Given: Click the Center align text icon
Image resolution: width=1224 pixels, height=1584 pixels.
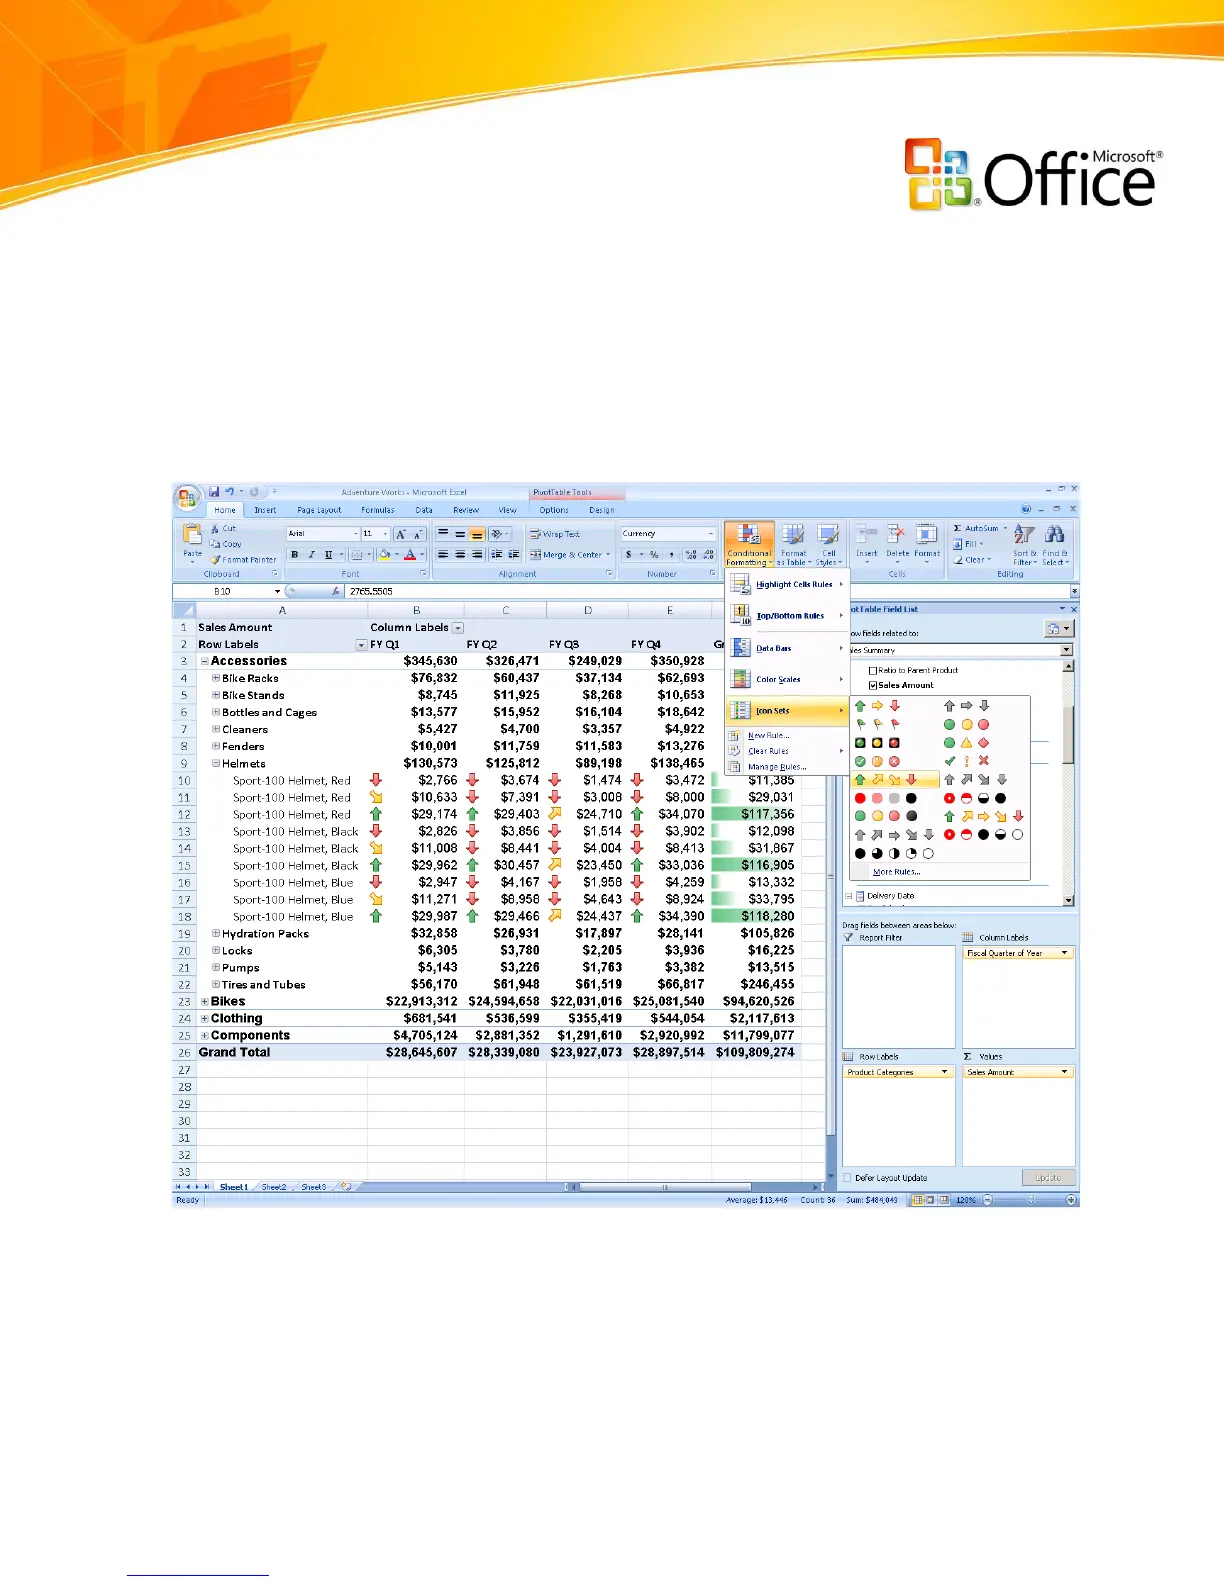Looking at the screenshot, I should 460,554.
